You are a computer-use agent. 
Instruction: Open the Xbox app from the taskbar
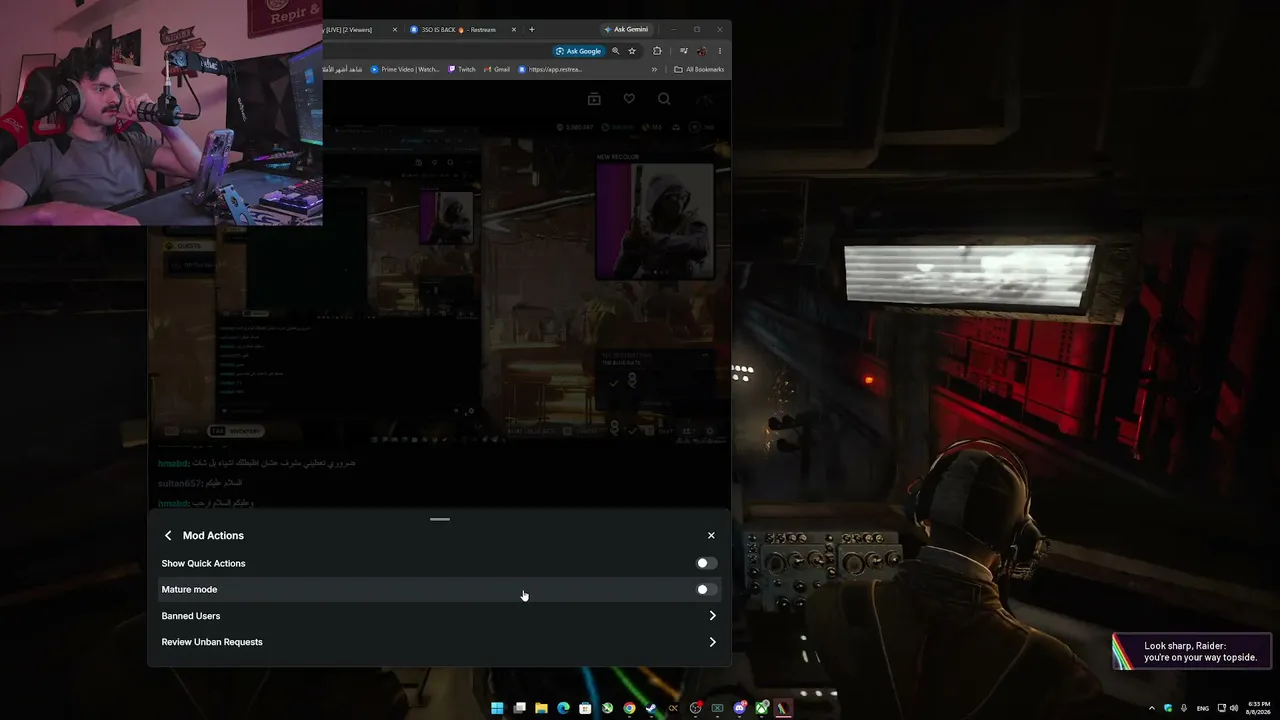761,708
